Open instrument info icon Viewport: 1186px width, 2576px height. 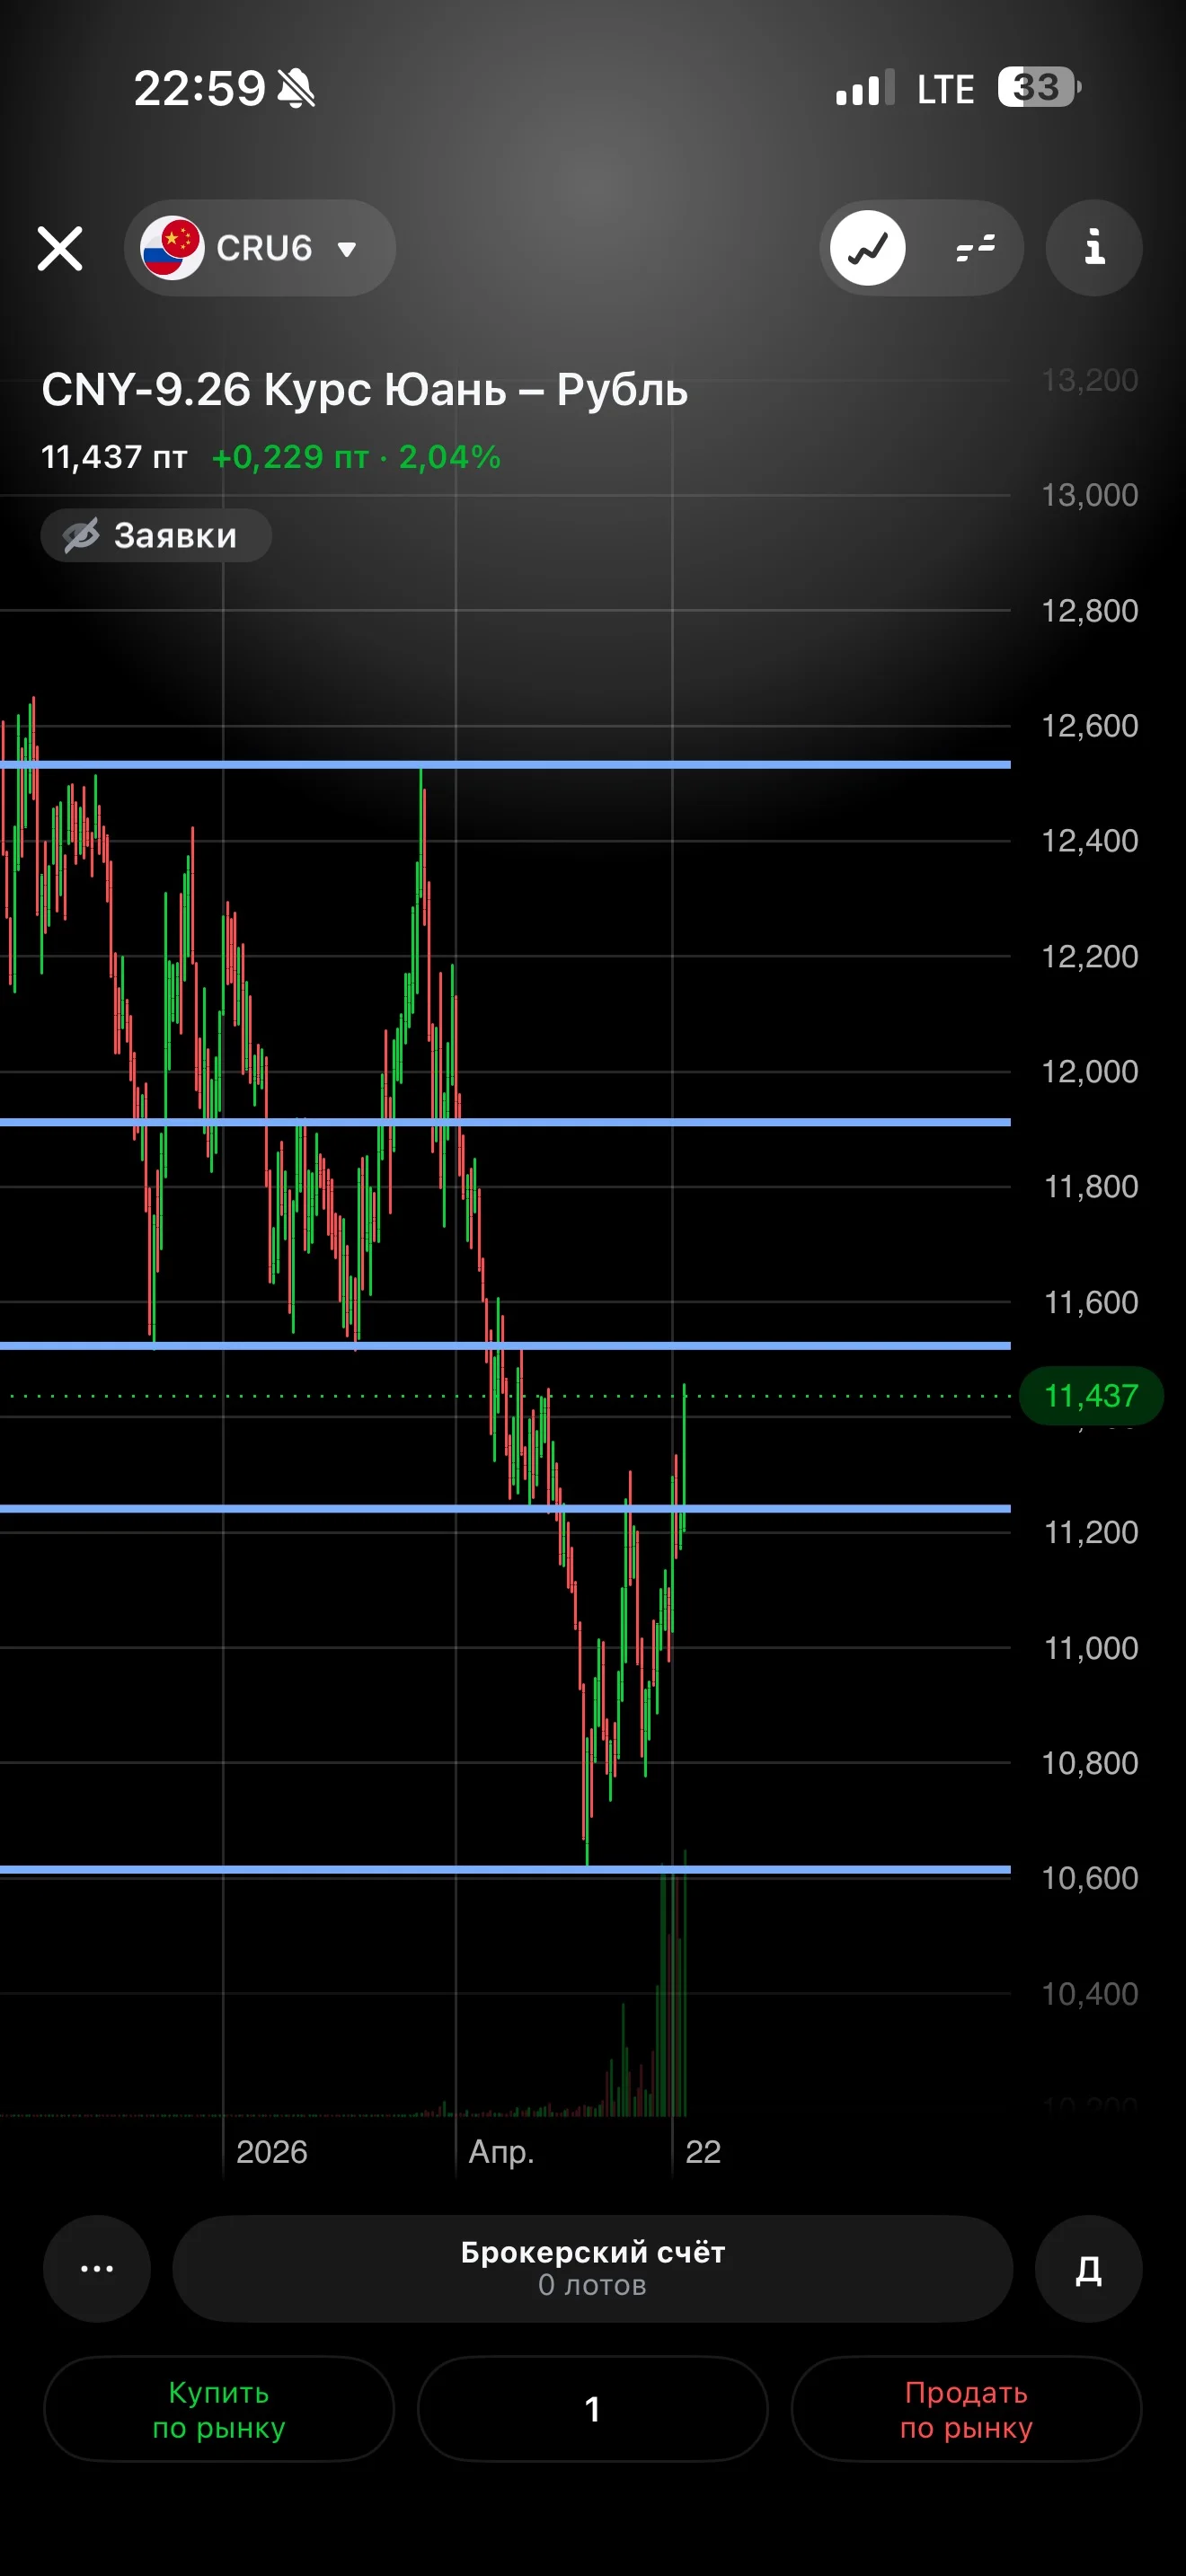(x=1094, y=248)
